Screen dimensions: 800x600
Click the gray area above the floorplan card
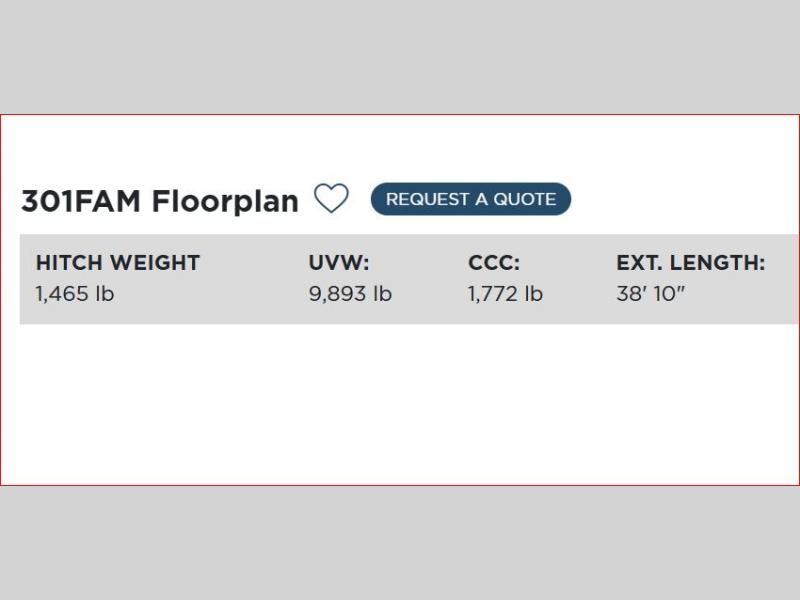click(400, 55)
